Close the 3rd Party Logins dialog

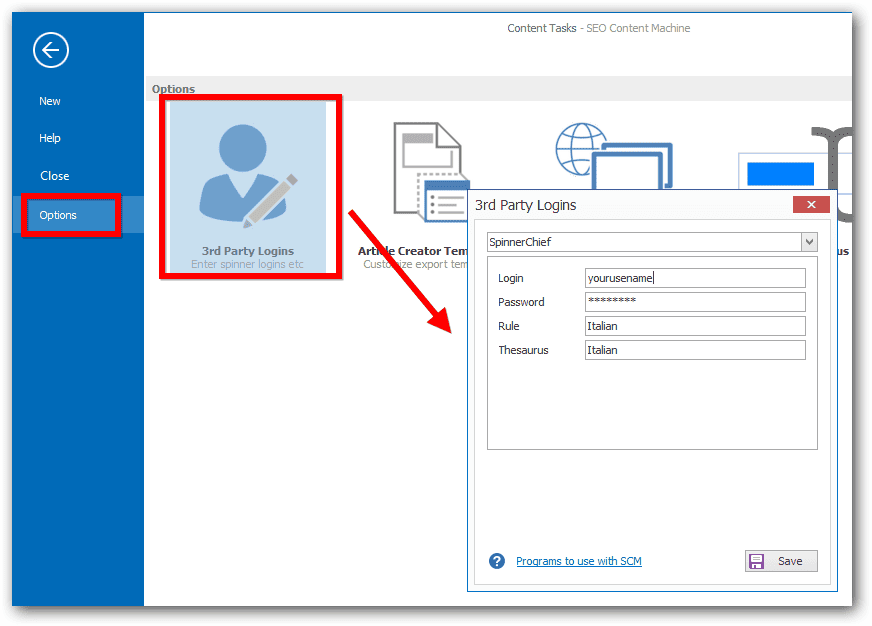tap(811, 205)
